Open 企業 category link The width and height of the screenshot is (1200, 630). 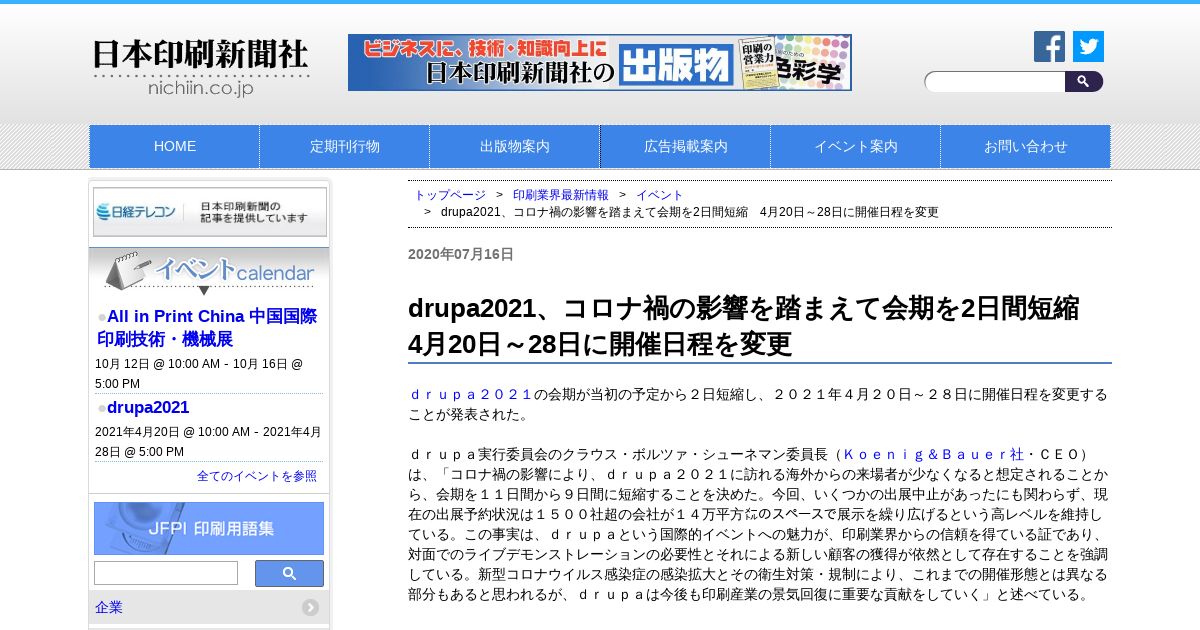click(109, 607)
